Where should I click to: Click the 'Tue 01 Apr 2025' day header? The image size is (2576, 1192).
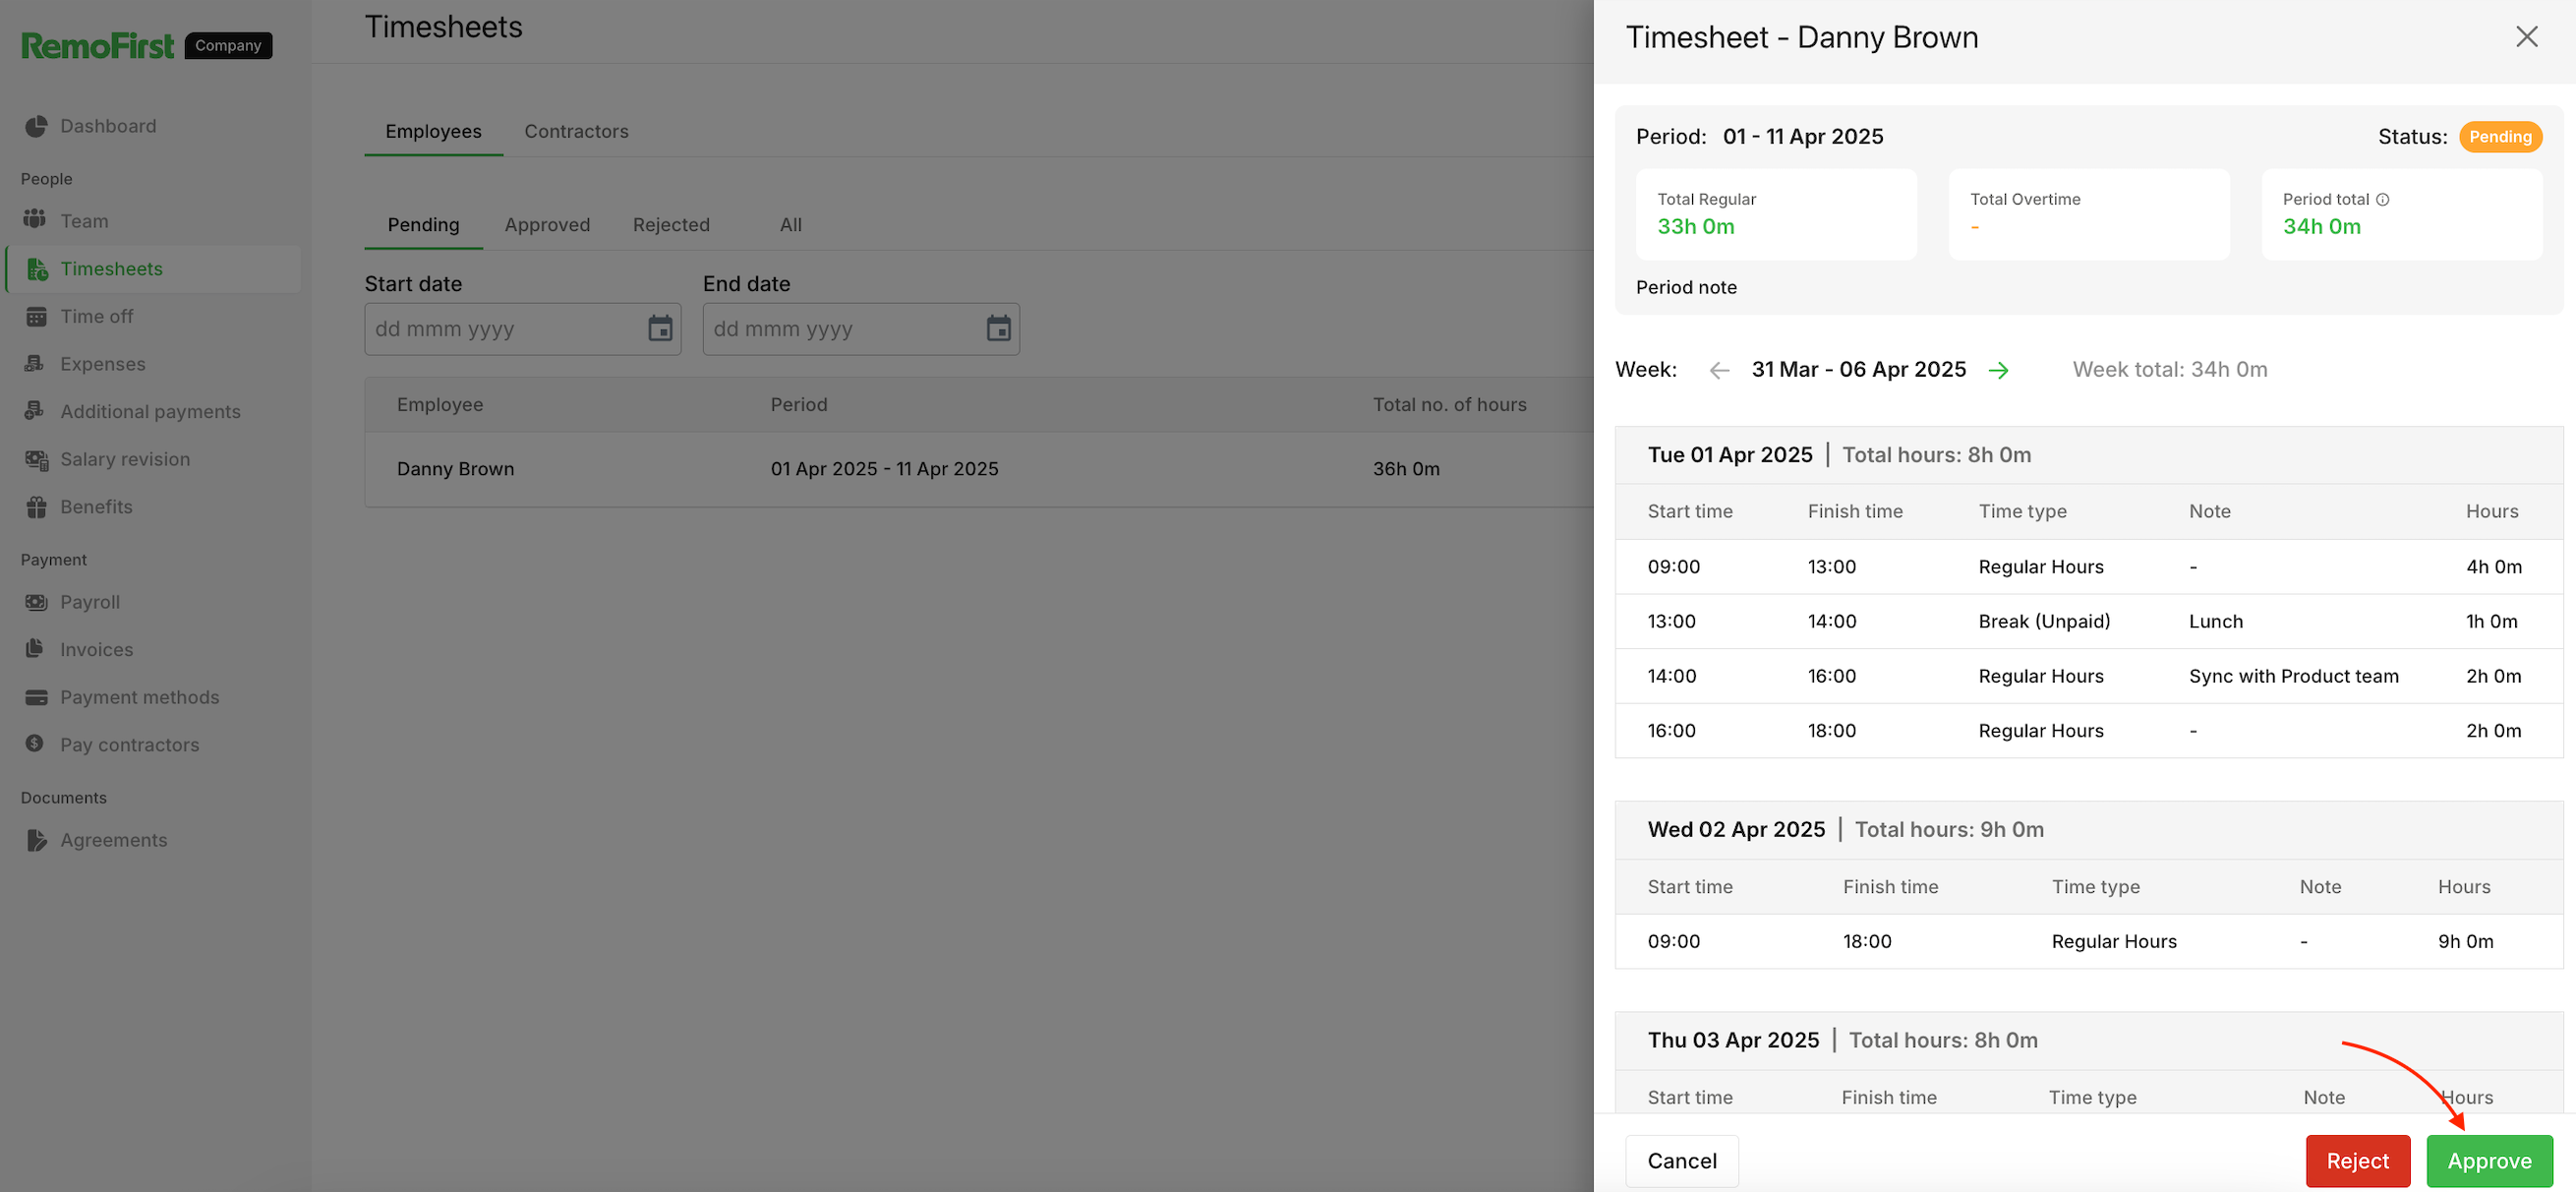click(x=1729, y=455)
